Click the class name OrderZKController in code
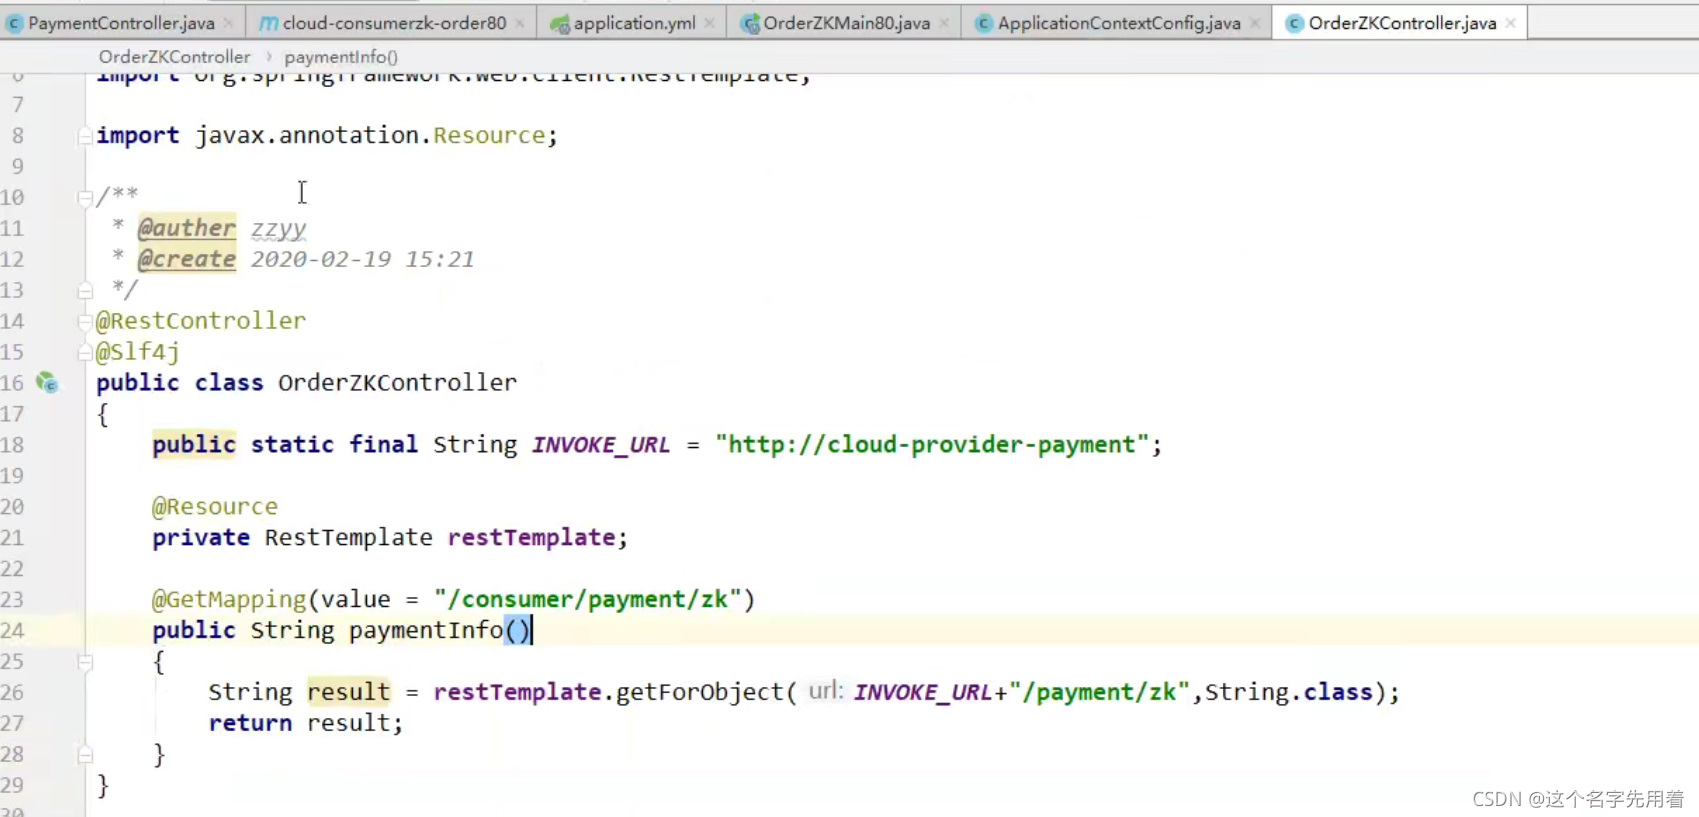Screen dimensions: 1699x817 point(397,383)
